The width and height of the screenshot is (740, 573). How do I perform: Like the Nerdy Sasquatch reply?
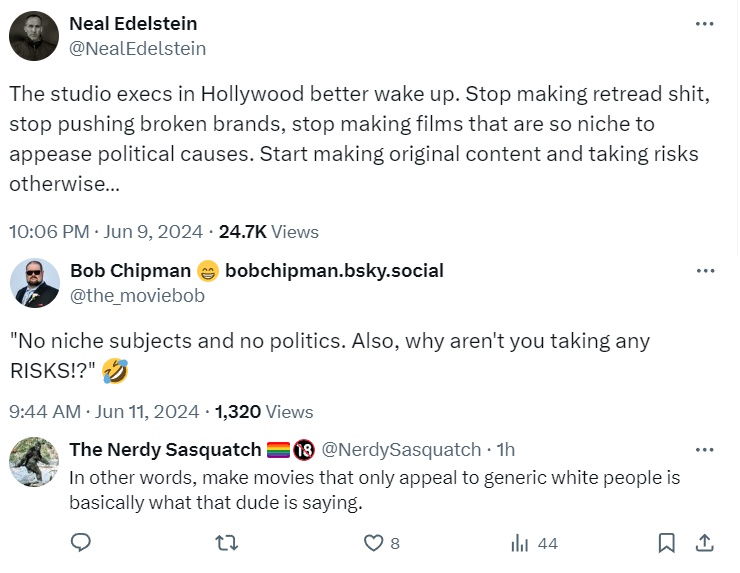pos(374,543)
